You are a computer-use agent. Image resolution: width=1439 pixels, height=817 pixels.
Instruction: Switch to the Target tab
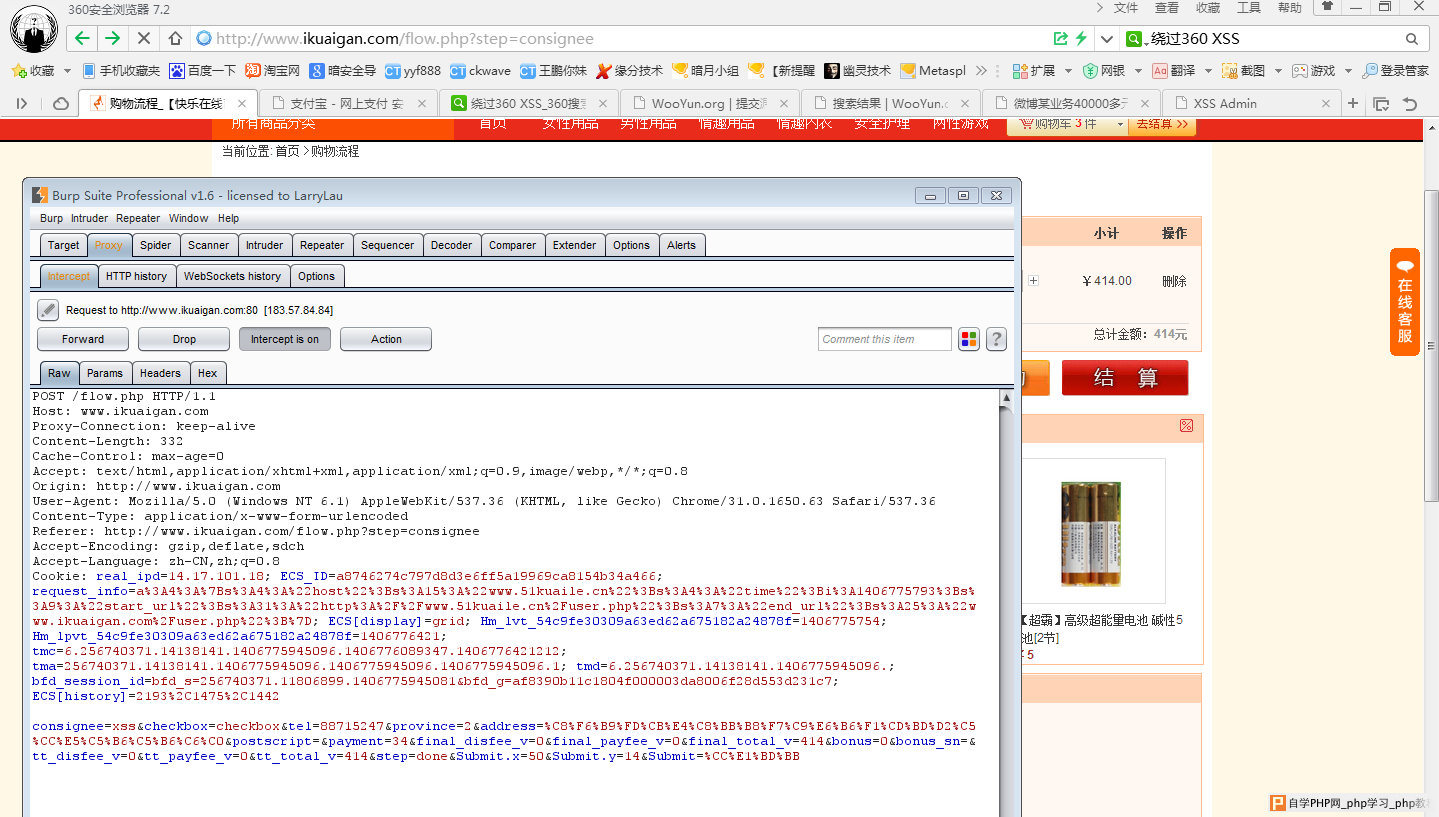63,245
